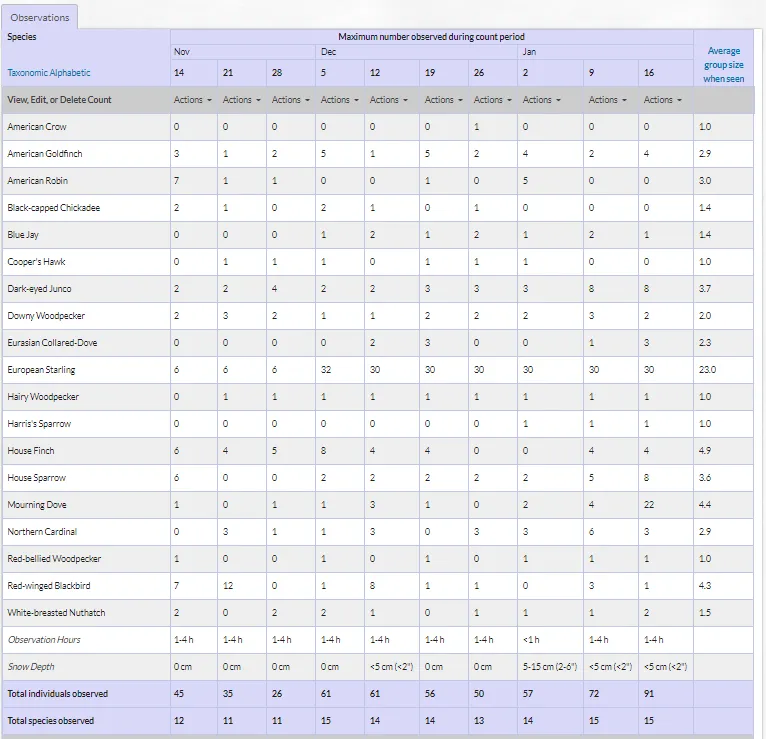Select Red-winged Blackbird count 12 on Nov 21
Viewport: 766px width, 739px height.
pos(228,586)
